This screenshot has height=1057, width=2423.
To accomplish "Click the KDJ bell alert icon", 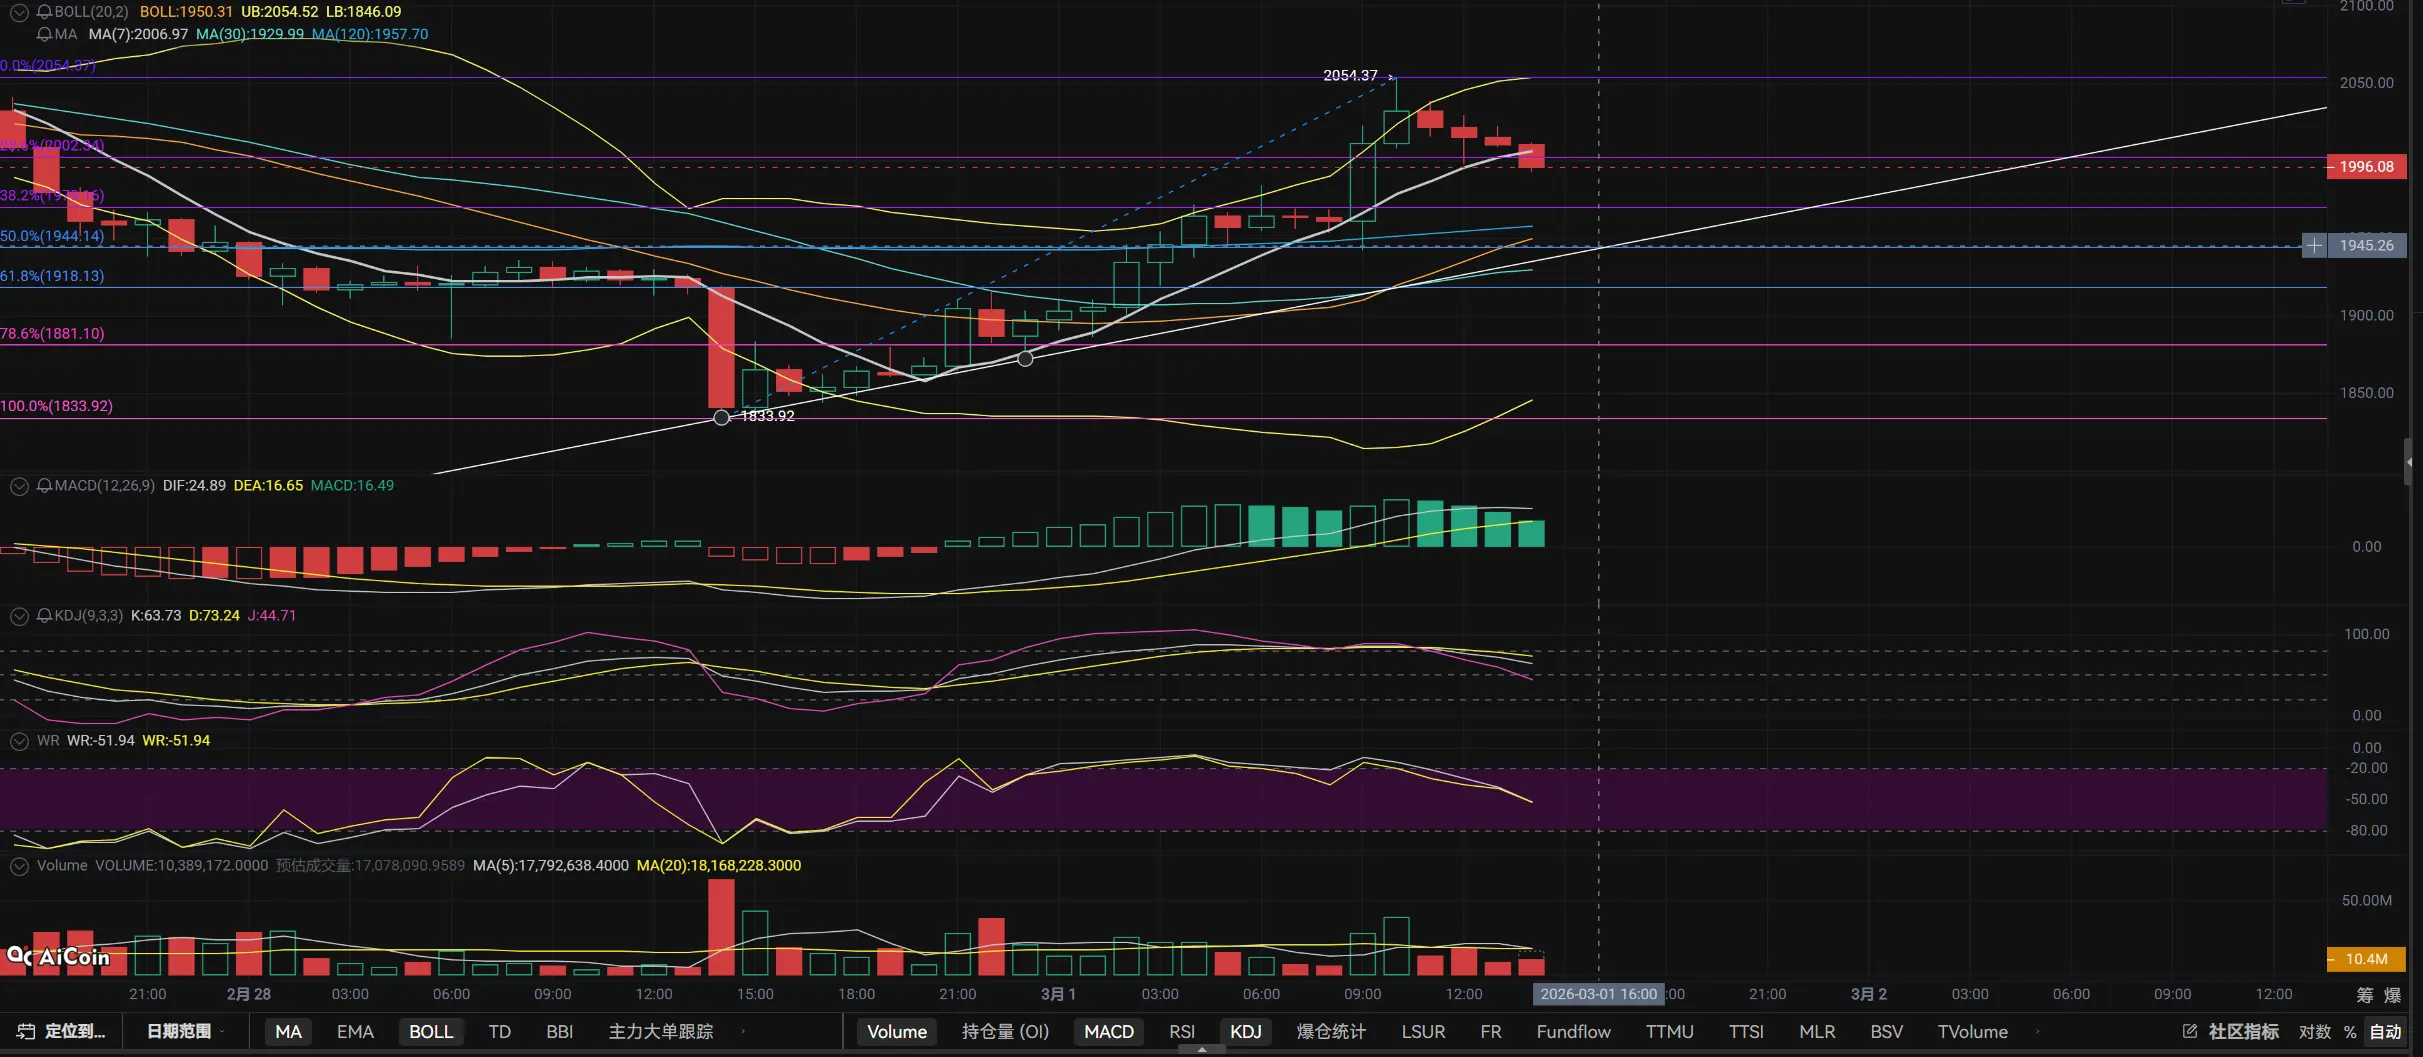I will tap(44, 616).
